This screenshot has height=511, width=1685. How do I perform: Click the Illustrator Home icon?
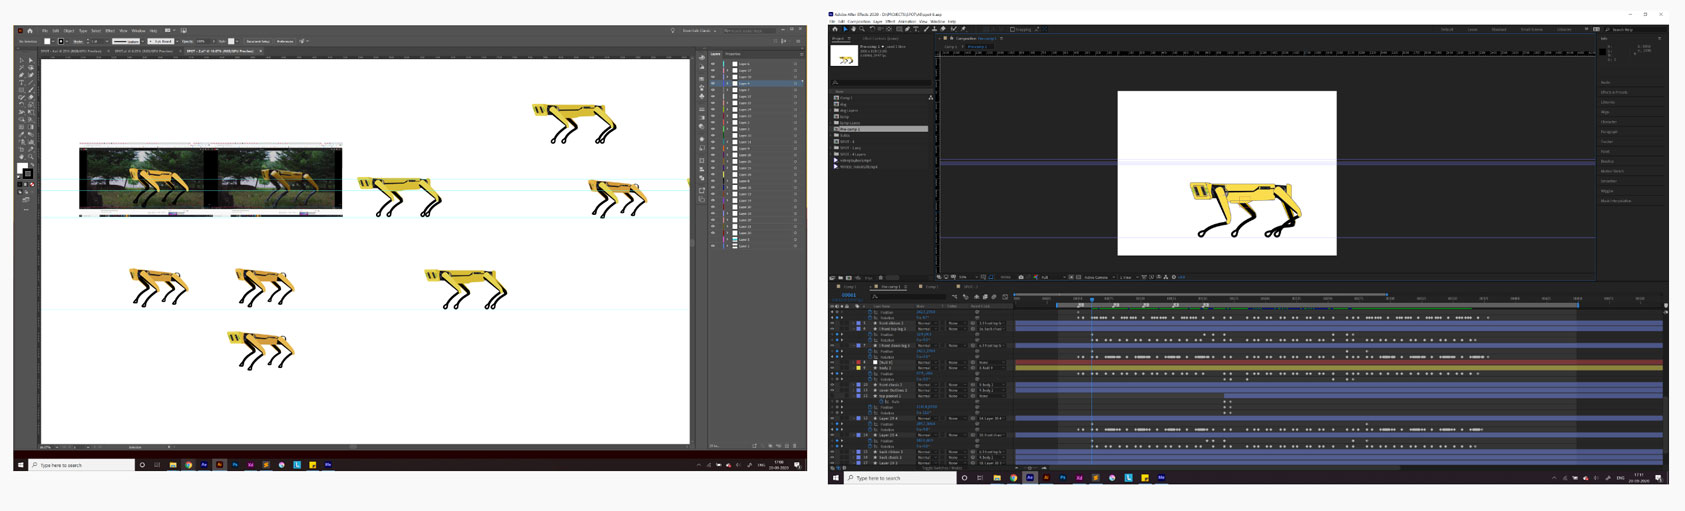[x=31, y=31]
